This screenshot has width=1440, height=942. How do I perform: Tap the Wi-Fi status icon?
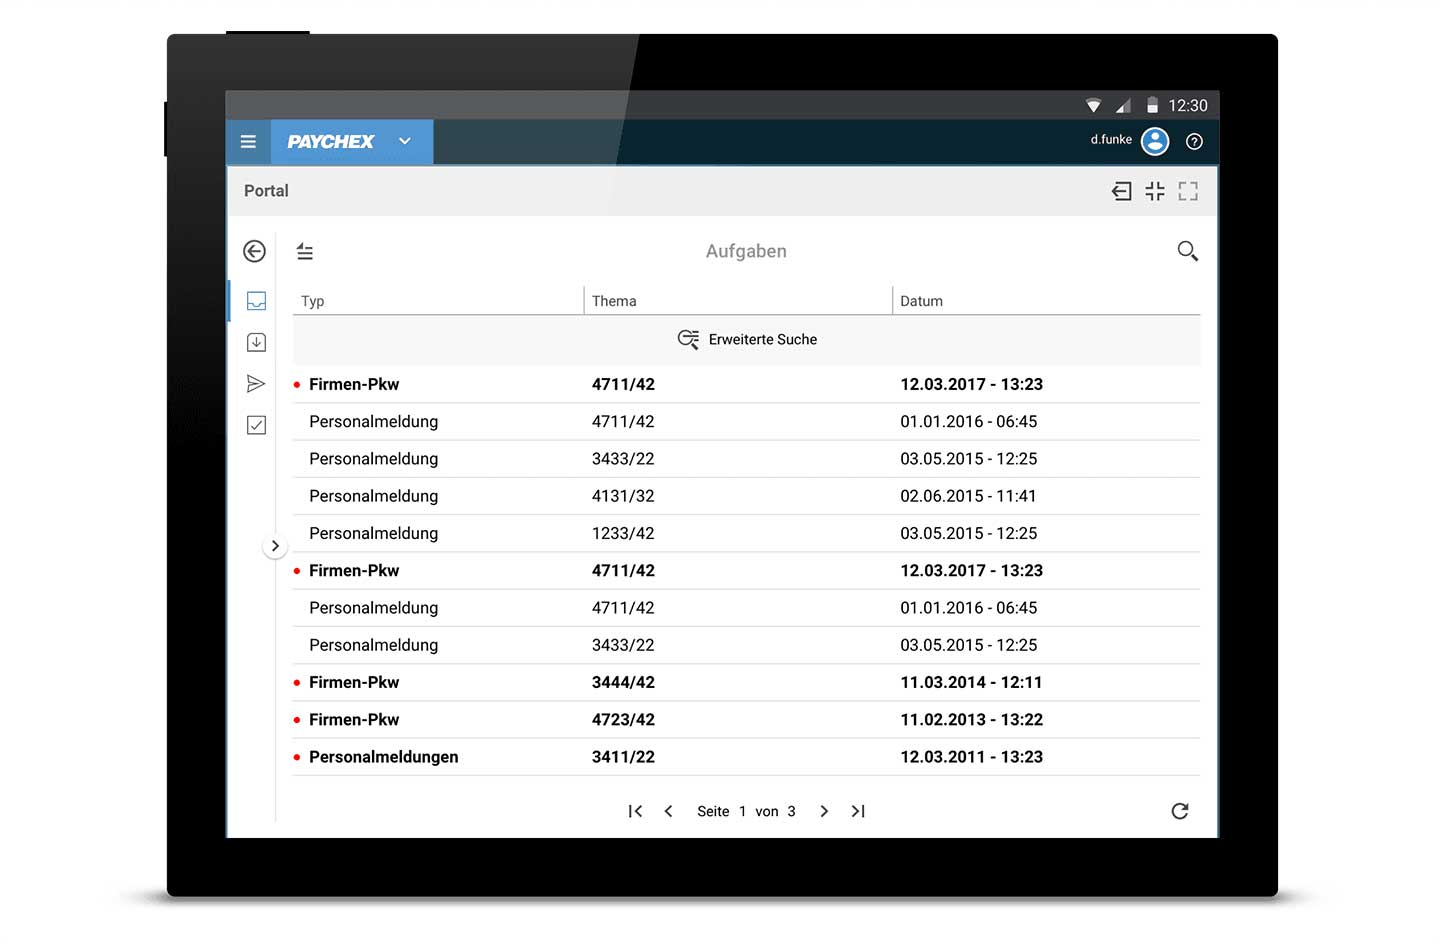coord(1093,105)
